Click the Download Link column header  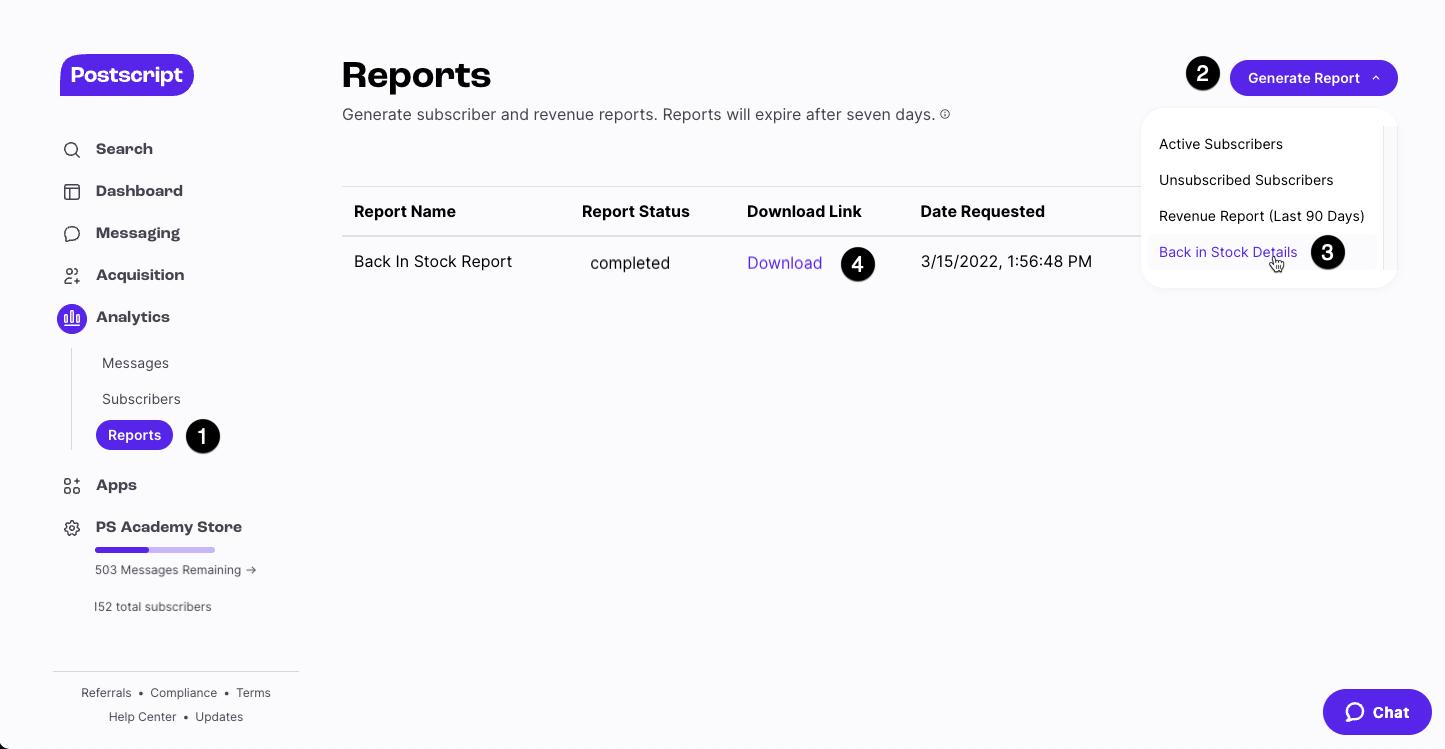pyautogui.click(x=804, y=212)
